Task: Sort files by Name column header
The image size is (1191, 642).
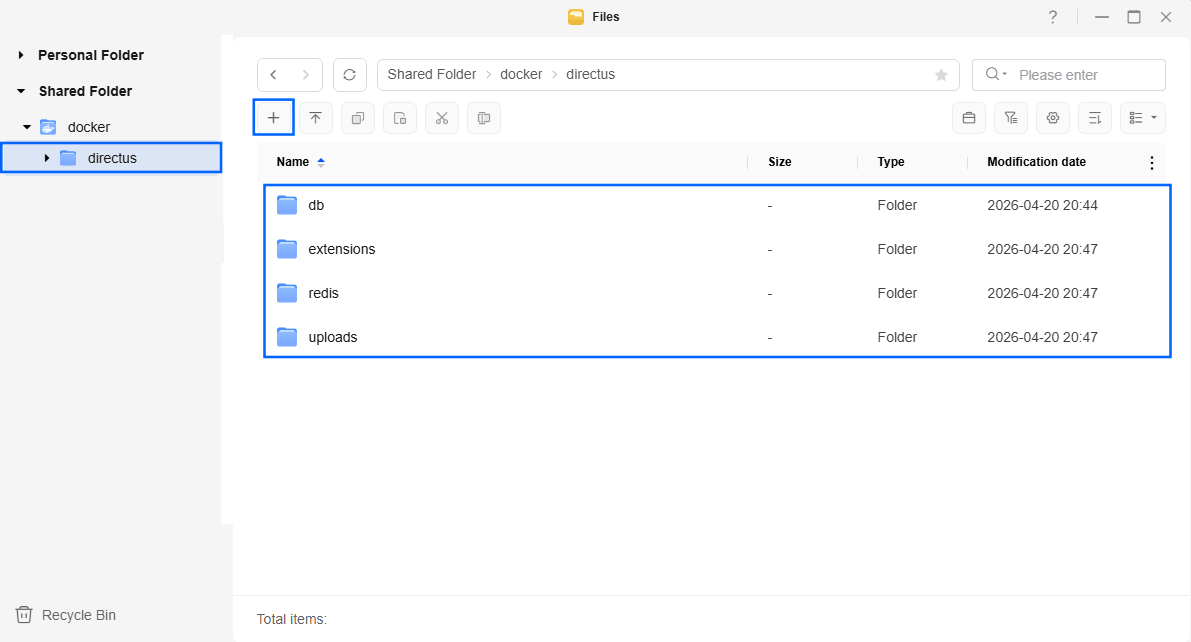Action: (293, 162)
